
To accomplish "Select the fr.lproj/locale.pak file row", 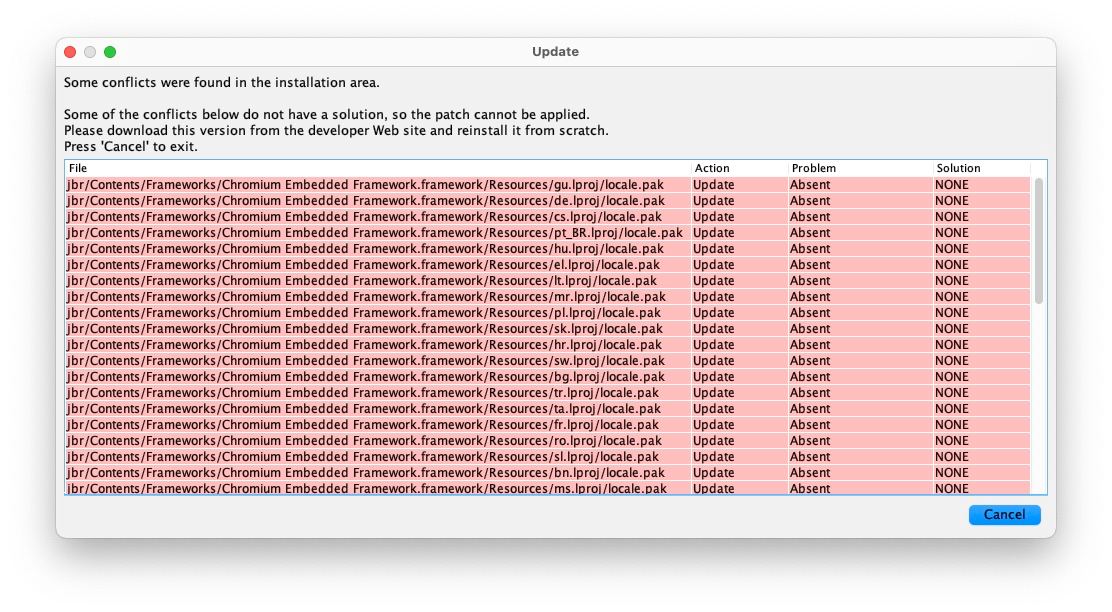I will click(547, 425).
